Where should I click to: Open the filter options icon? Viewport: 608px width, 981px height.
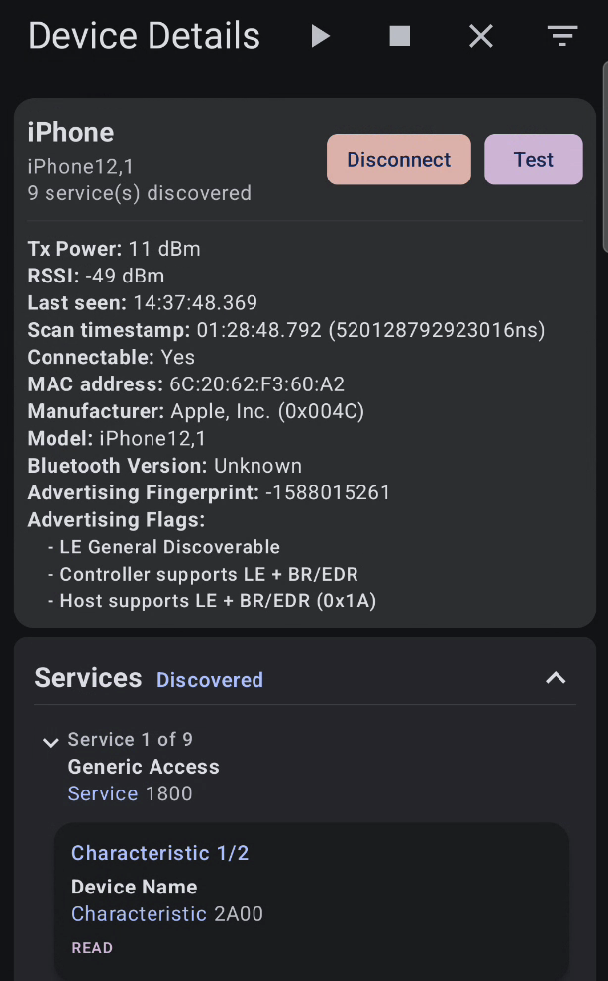click(x=561, y=35)
